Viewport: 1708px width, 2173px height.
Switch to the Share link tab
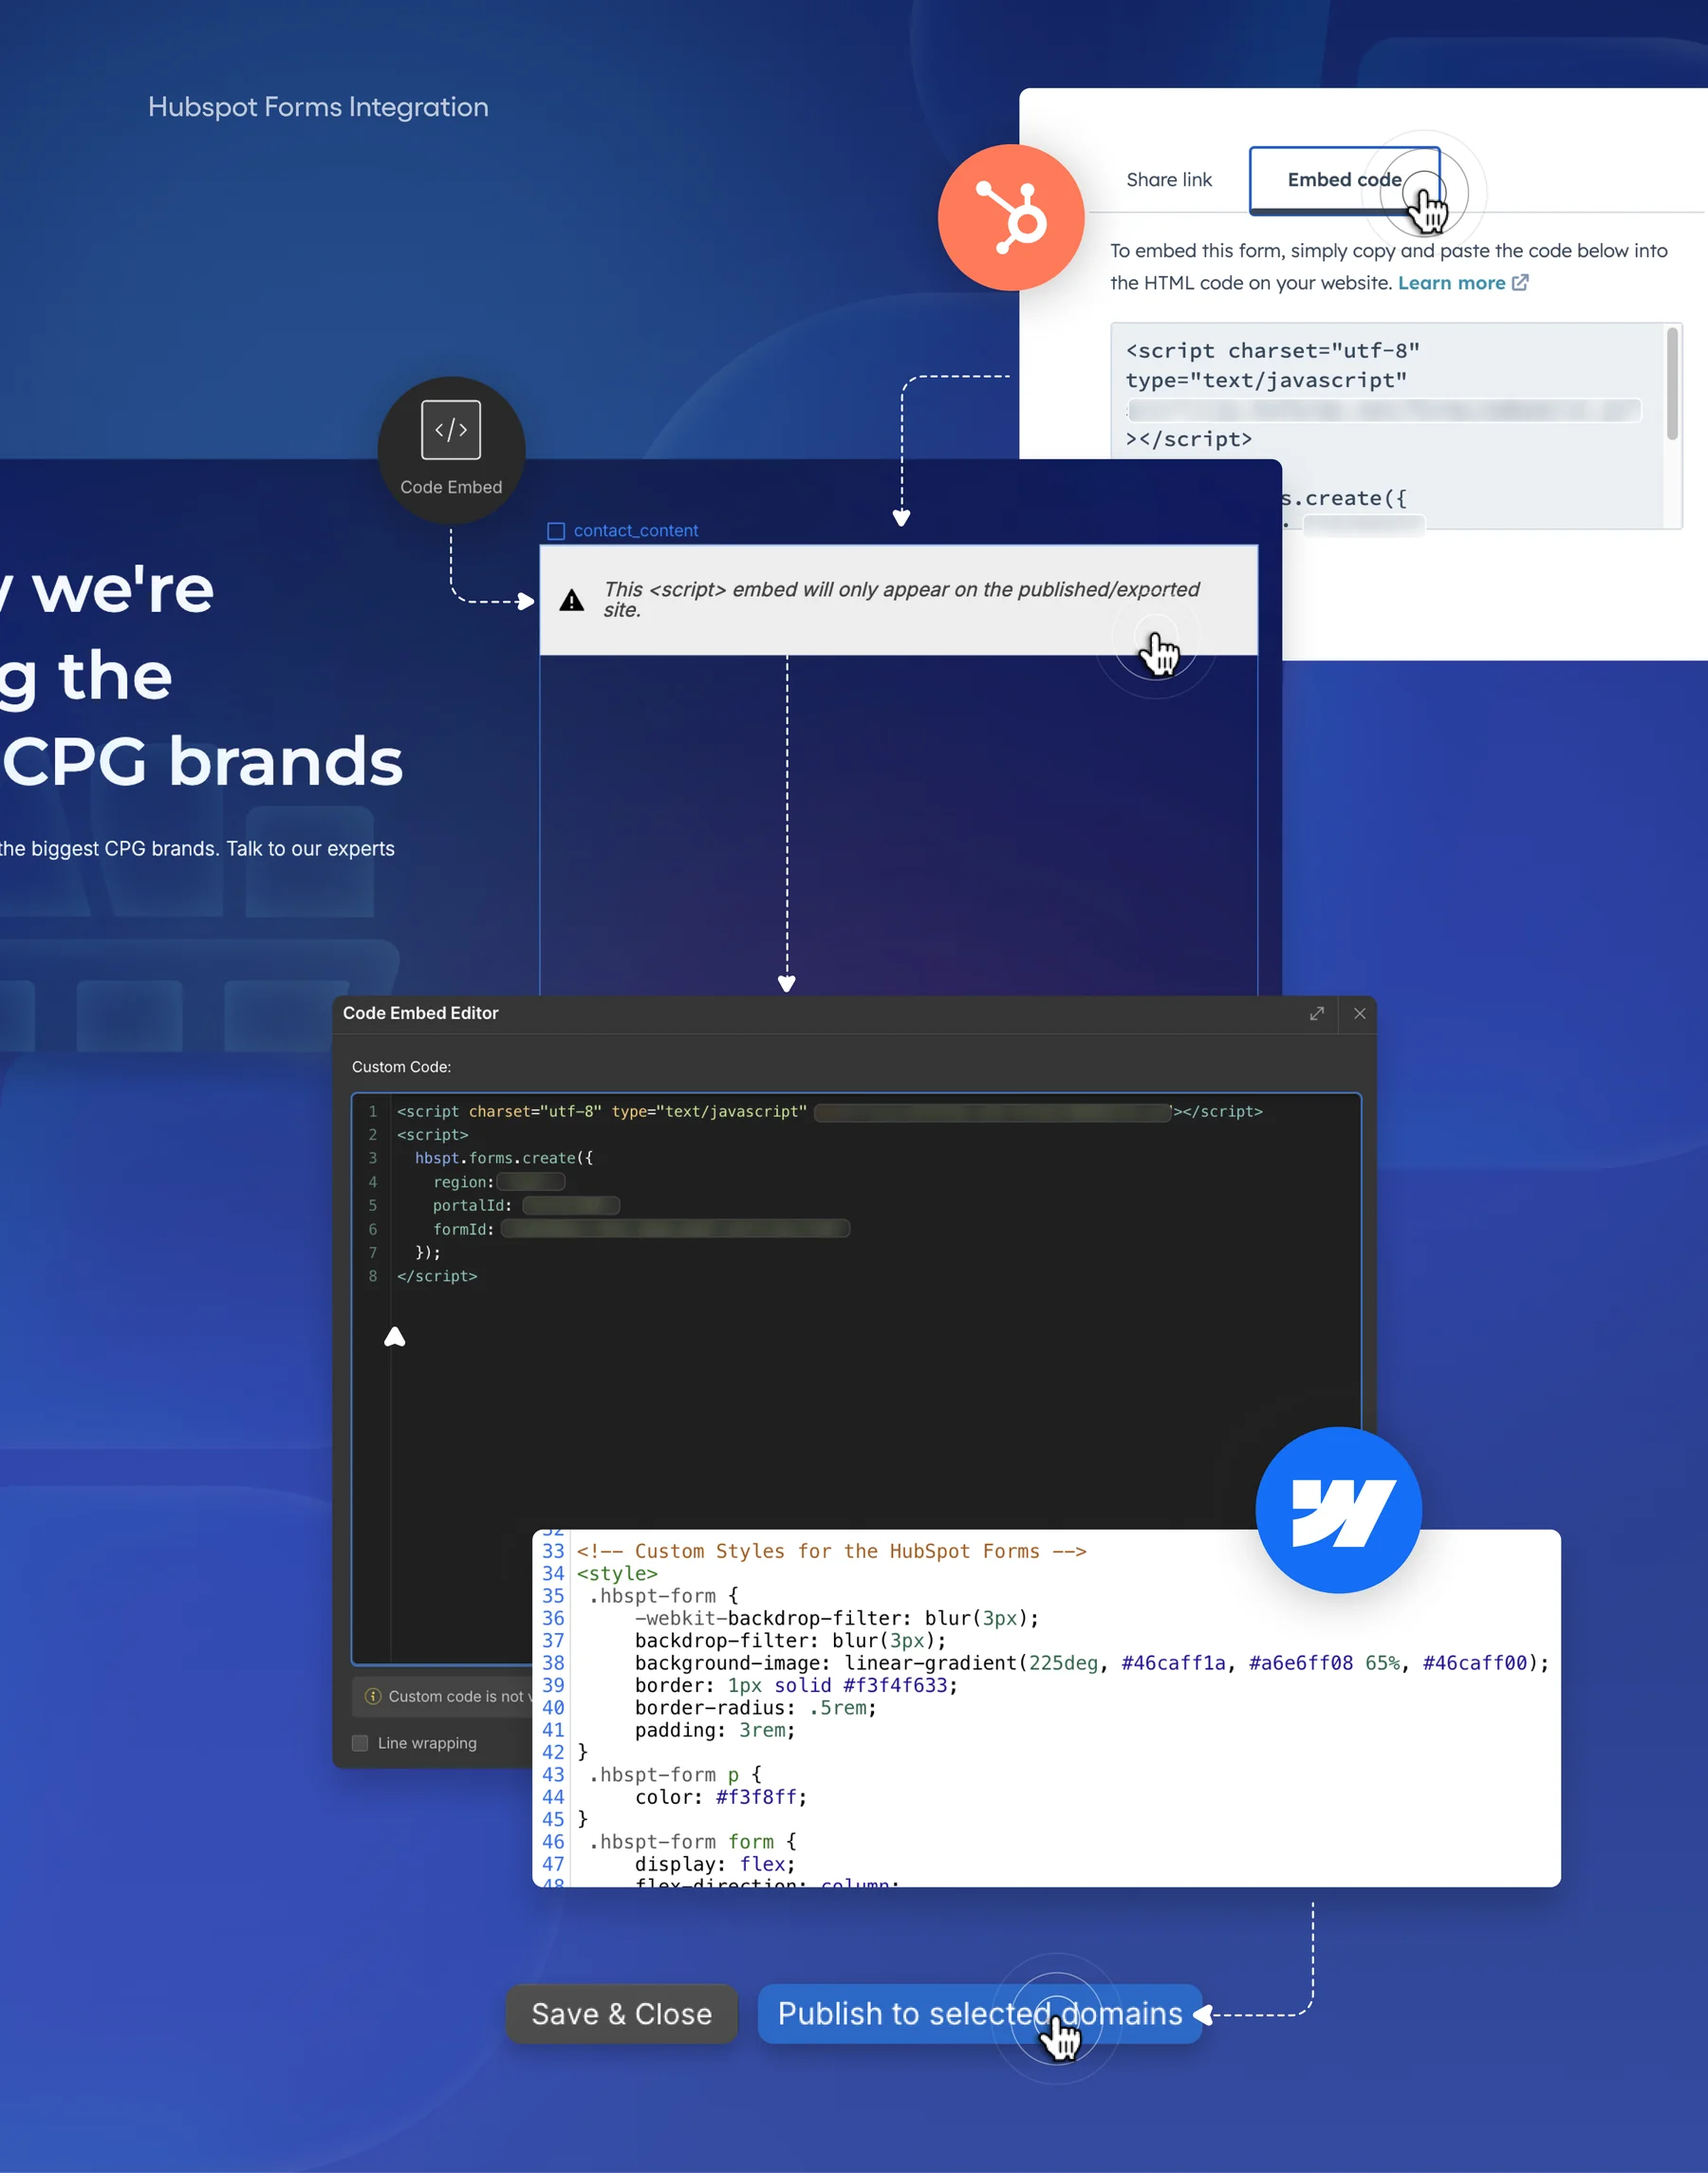pos(1169,180)
